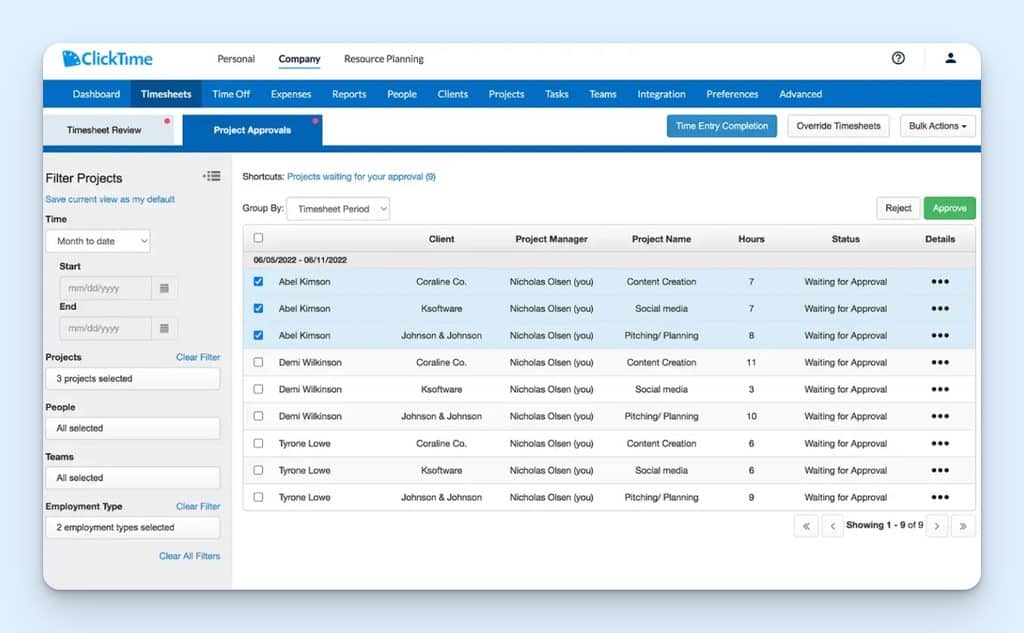Click the Reject button
Screen dimensions: 1024x633
click(x=898, y=208)
